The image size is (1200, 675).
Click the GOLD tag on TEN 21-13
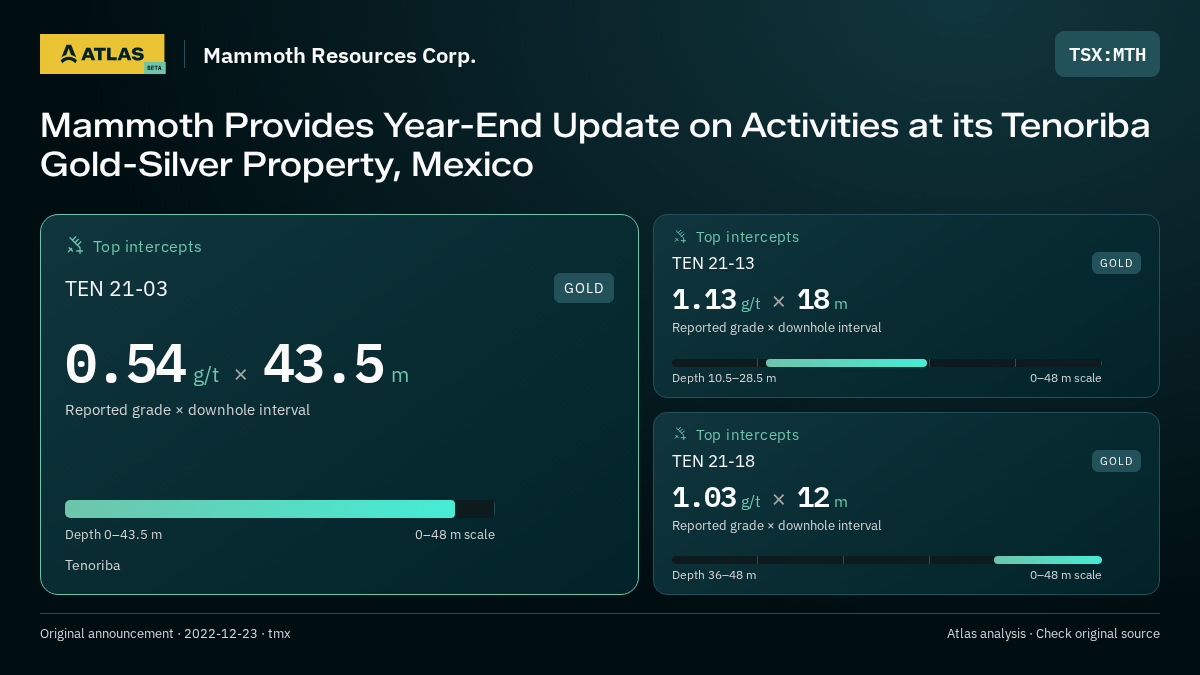(1116, 263)
